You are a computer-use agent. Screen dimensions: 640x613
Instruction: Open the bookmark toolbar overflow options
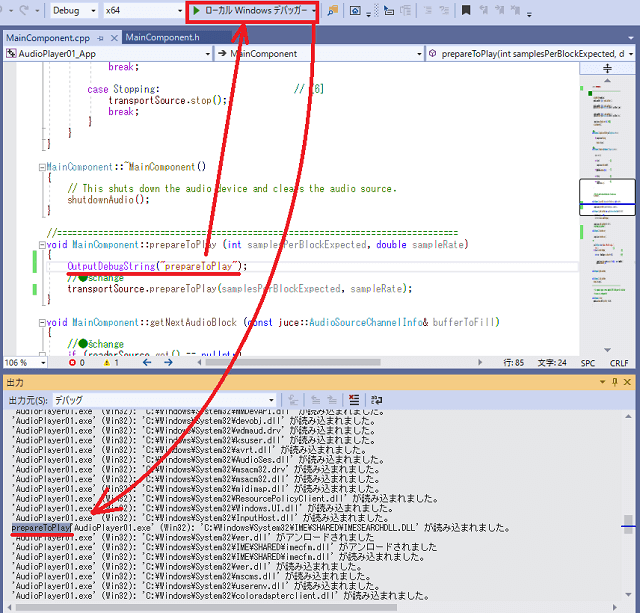click(529, 14)
